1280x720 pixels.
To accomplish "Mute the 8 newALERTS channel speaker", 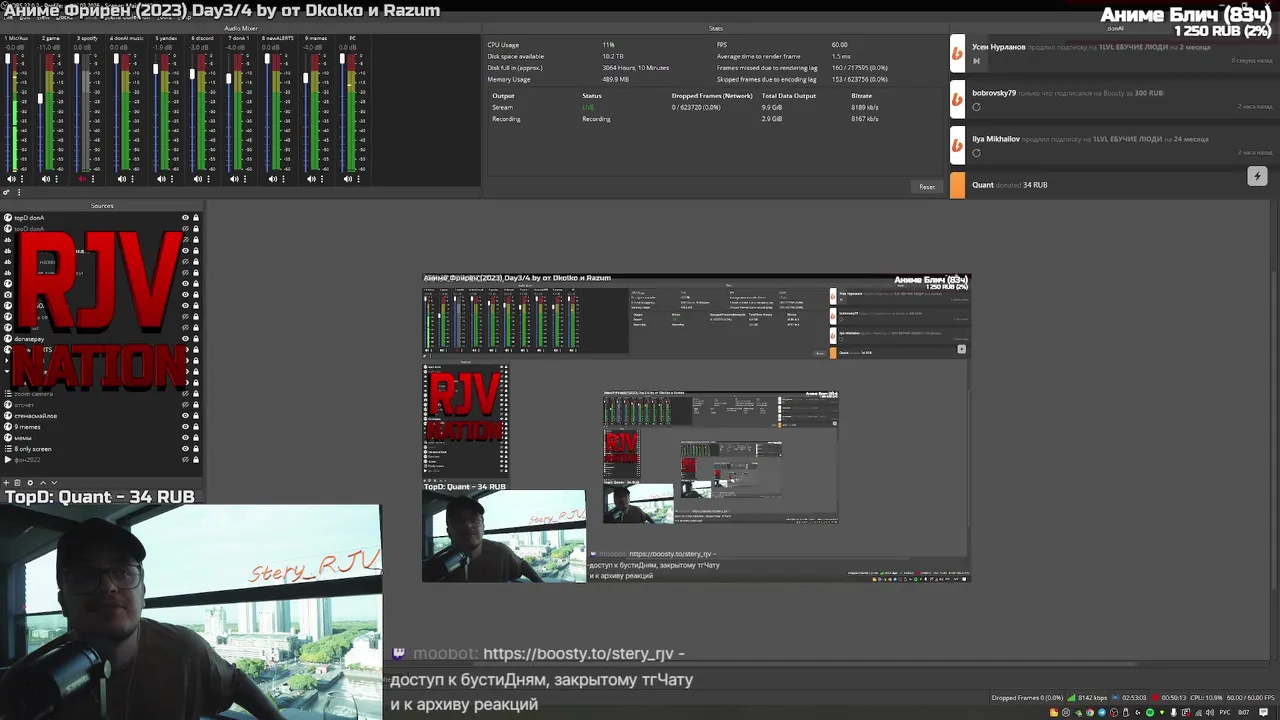I will click(x=273, y=179).
